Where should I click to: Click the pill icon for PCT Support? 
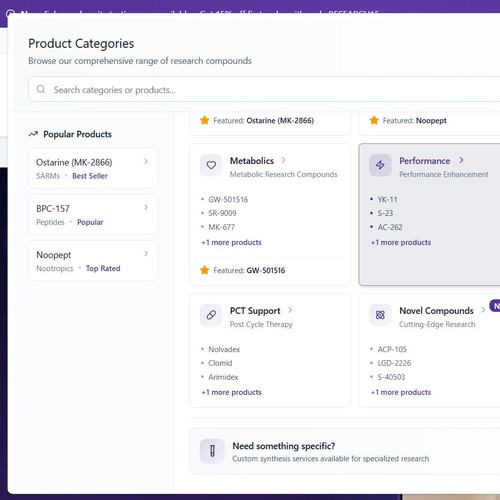pos(211,315)
